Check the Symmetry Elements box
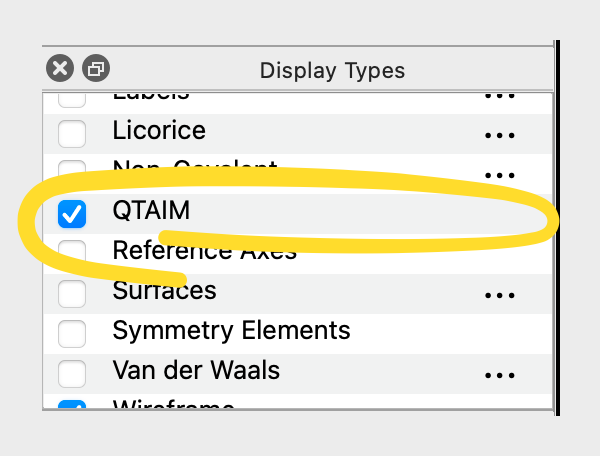 click(x=72, y=333)
